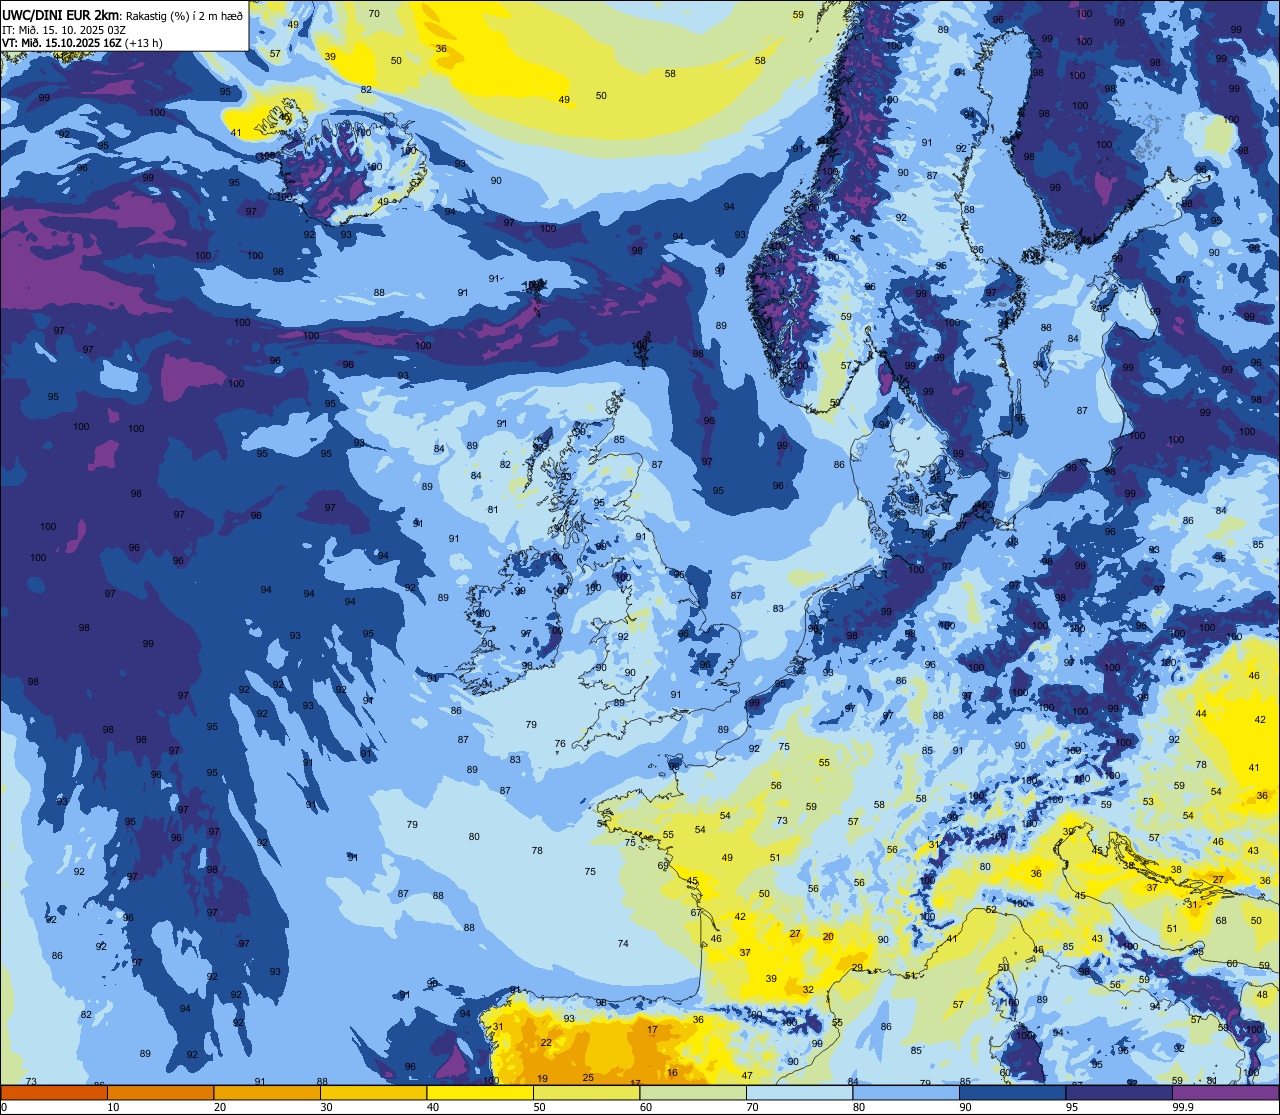Click humidity value '81' west of Scotland
This screenshot has height=1115, width=1280.
click(493, 509)
